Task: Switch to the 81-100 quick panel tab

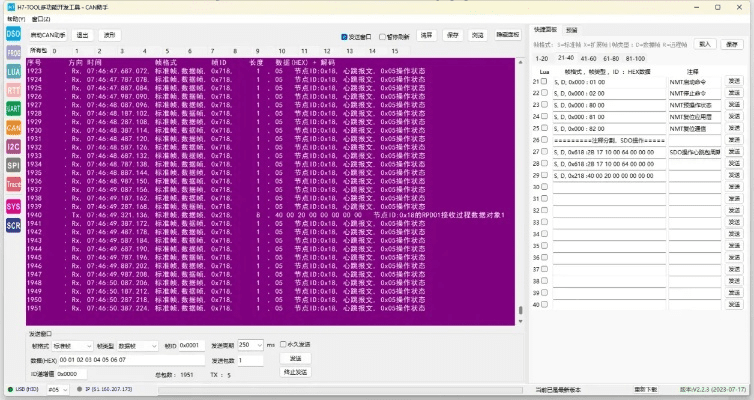Action: click(635, 59)
